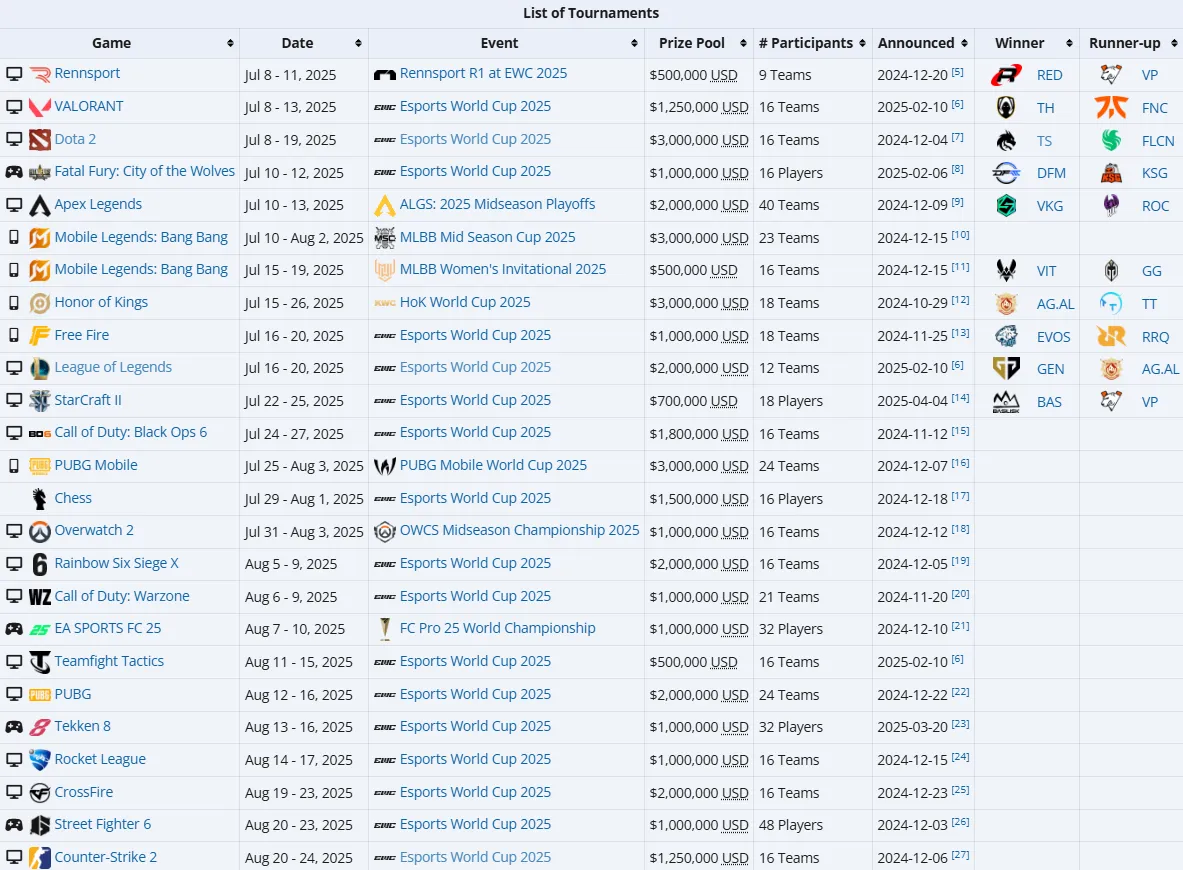Sort table by Winner column
Image resolution: width=1183 pixels, height=870 pixels.
(1069, 44)
